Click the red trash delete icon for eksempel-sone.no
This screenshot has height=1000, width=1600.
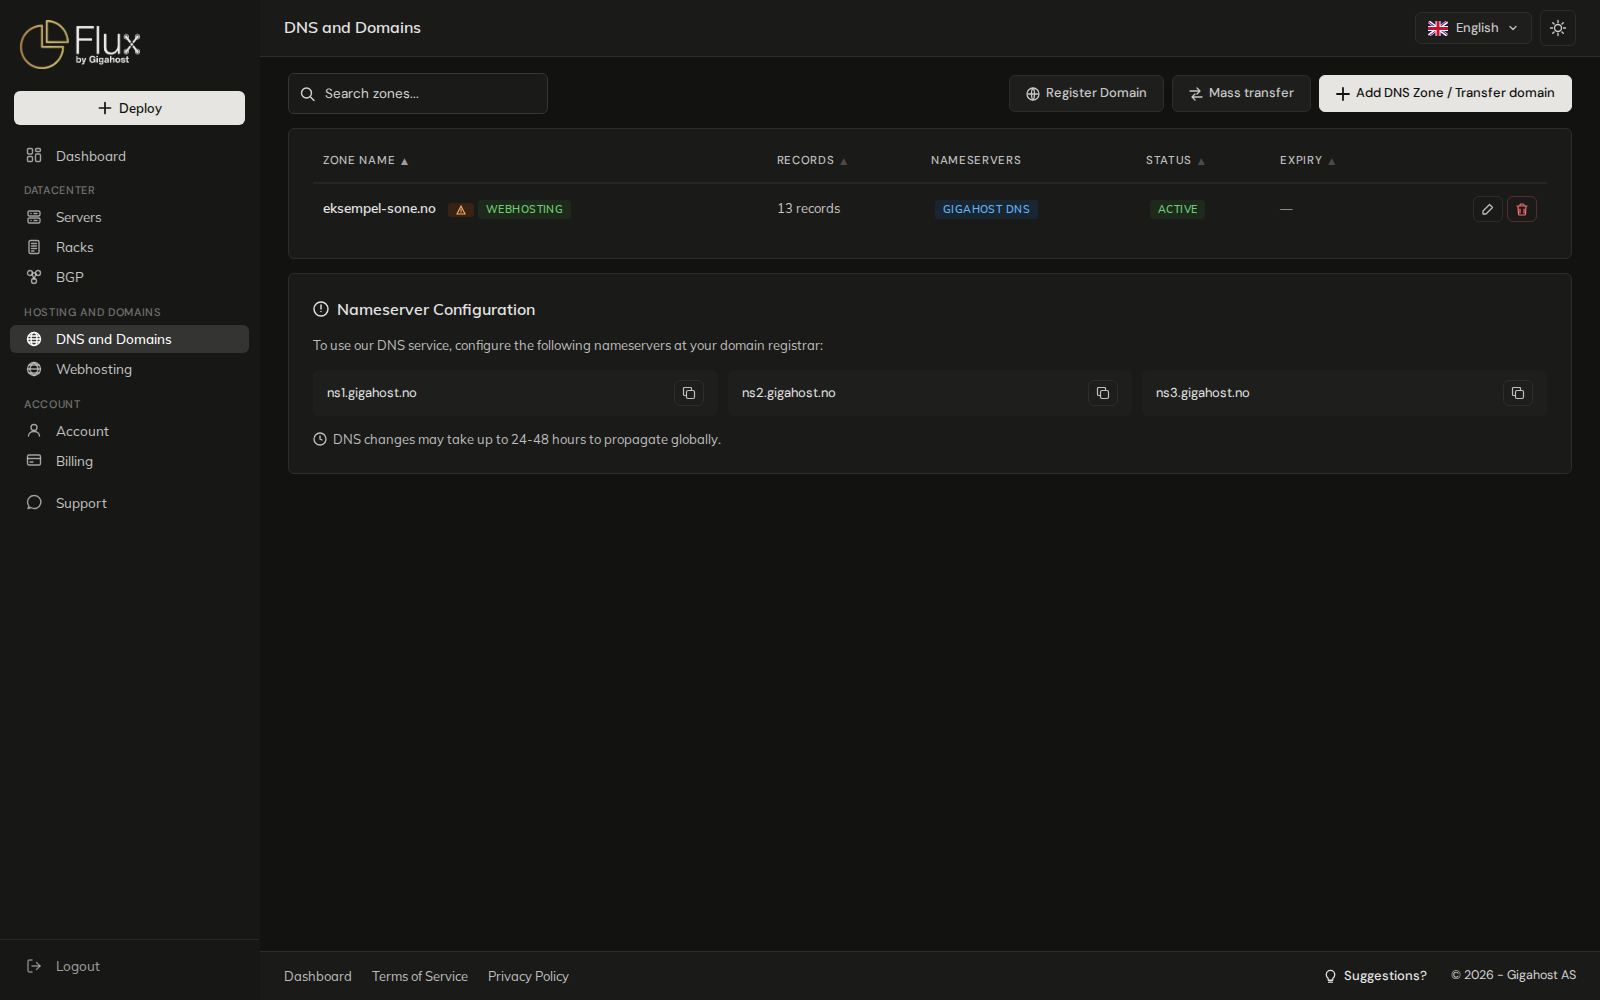(1522, 209)
